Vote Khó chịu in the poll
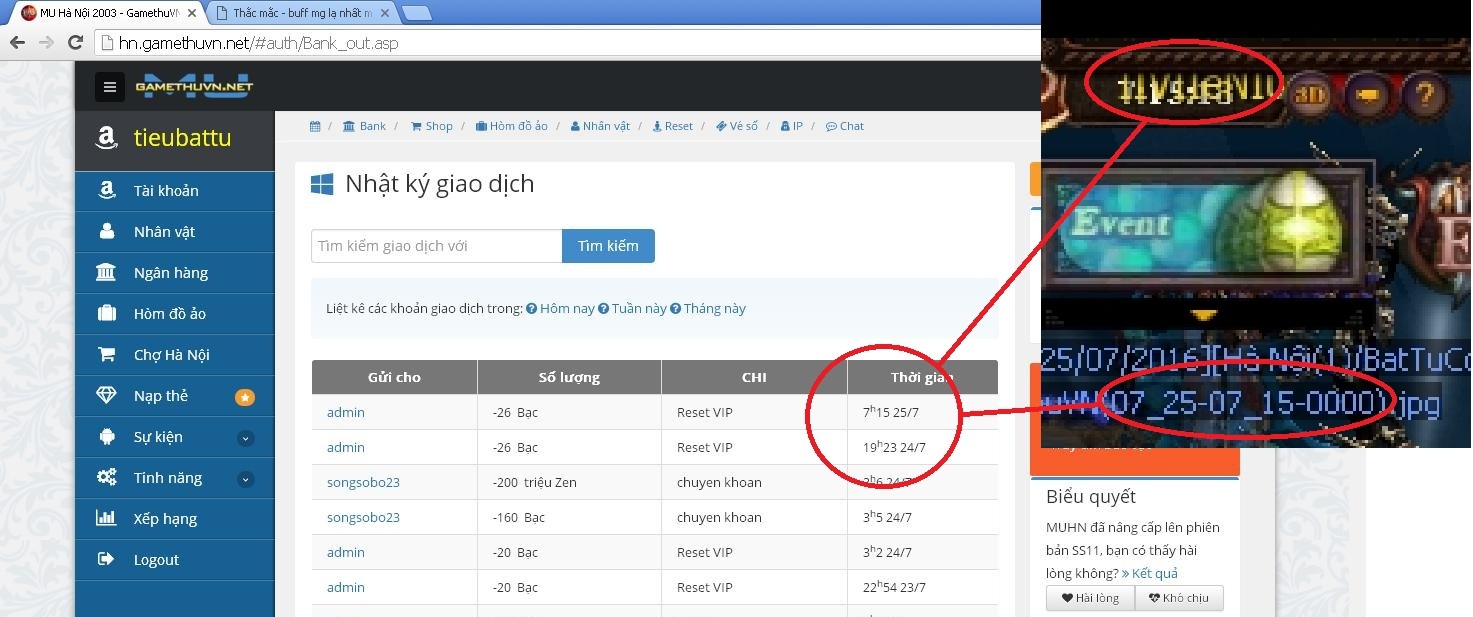The image size is (1473, 617). [x=1179, y=598]
